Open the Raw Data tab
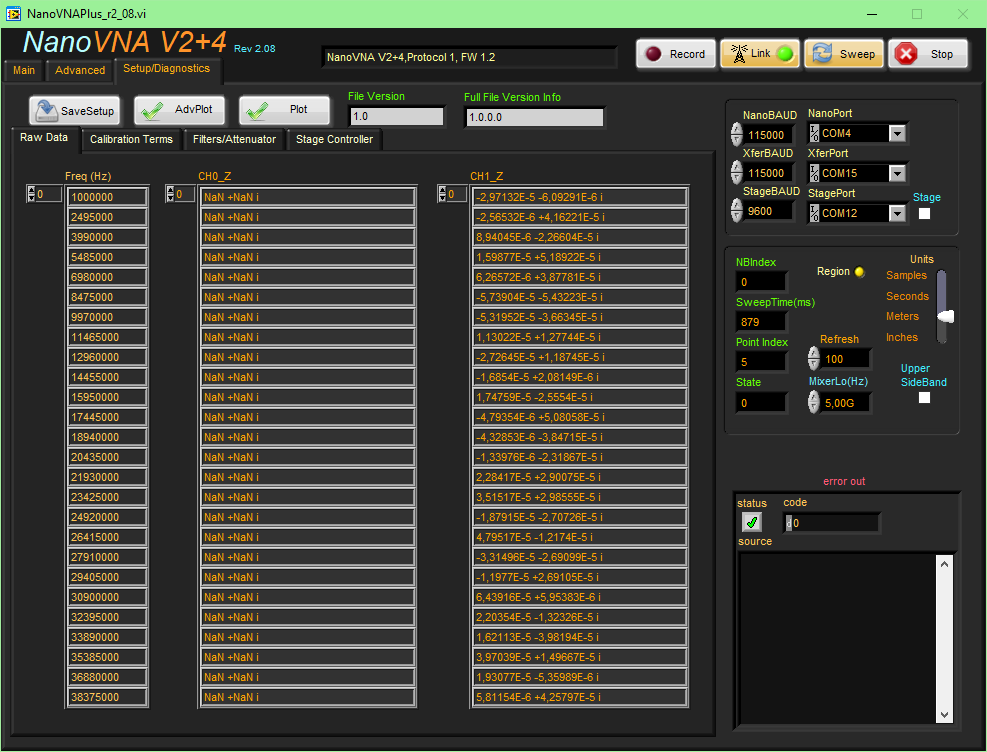987x752 pixels. coord(44,138)
